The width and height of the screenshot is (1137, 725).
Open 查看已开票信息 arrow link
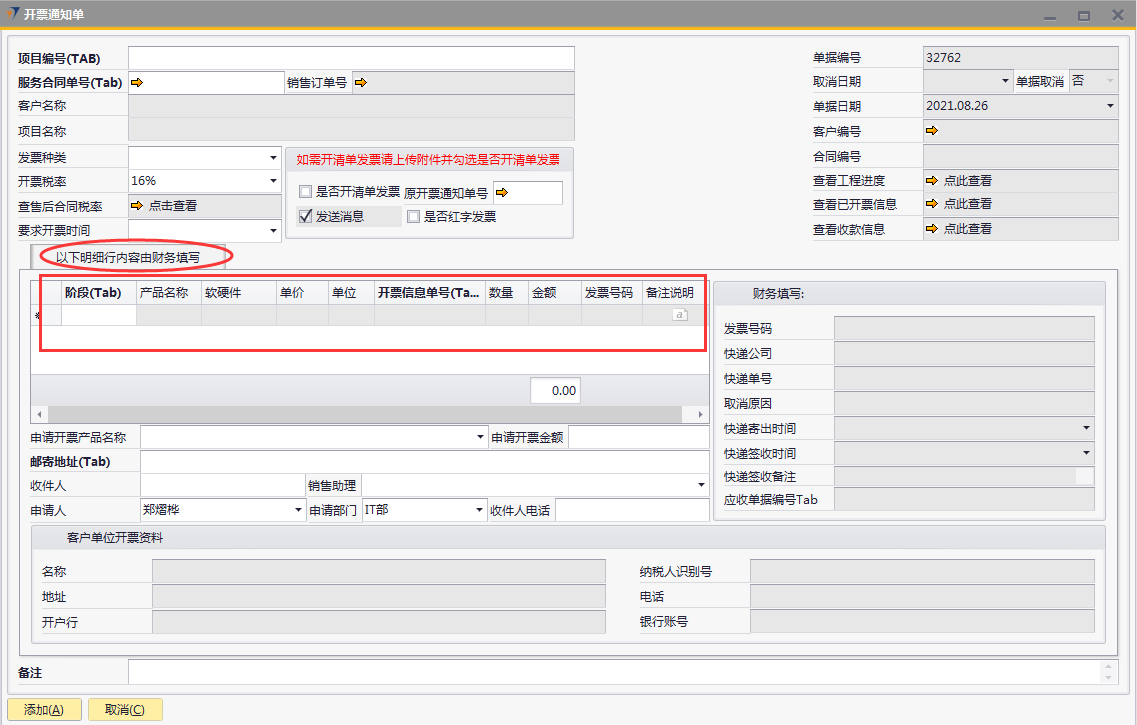(x=932, y=204)
